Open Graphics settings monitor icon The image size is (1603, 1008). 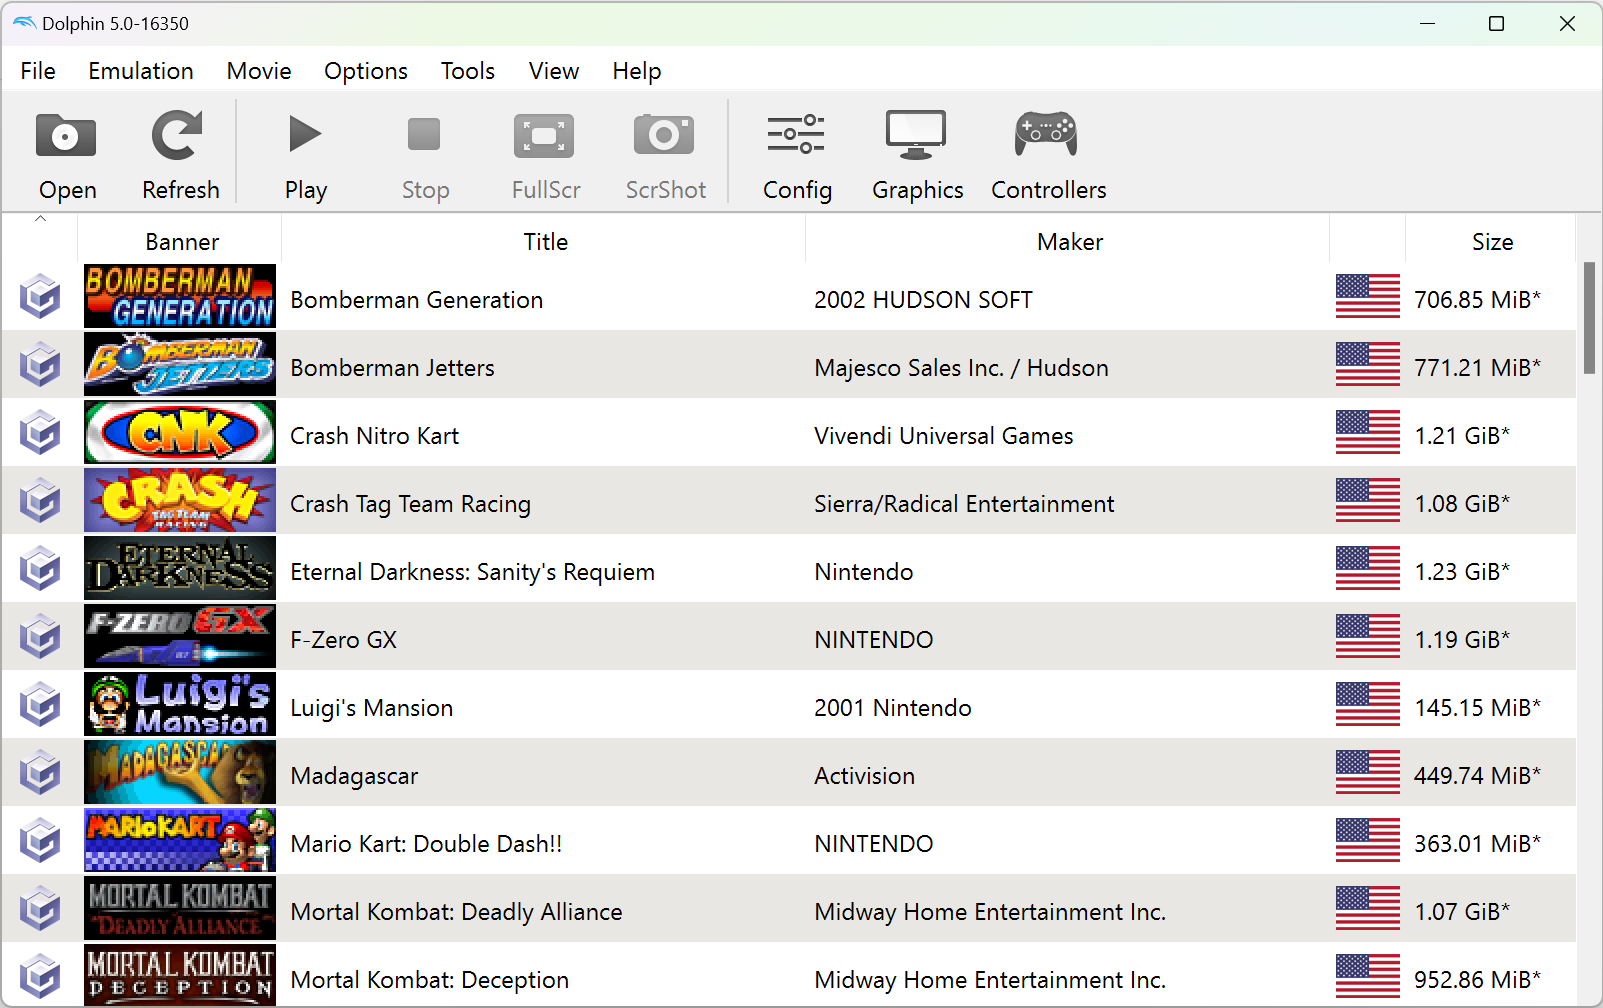click(916, 135)
